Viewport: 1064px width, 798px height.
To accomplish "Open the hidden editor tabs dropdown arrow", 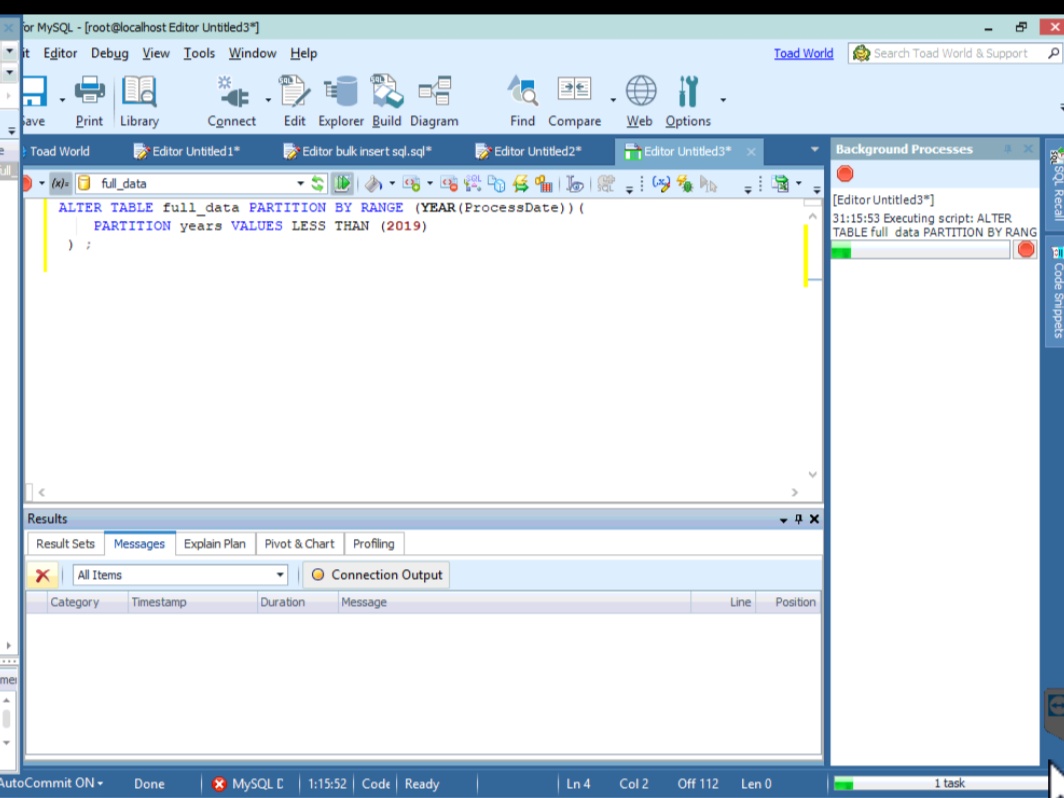I will pyautogui.click(x=812, y=148).
